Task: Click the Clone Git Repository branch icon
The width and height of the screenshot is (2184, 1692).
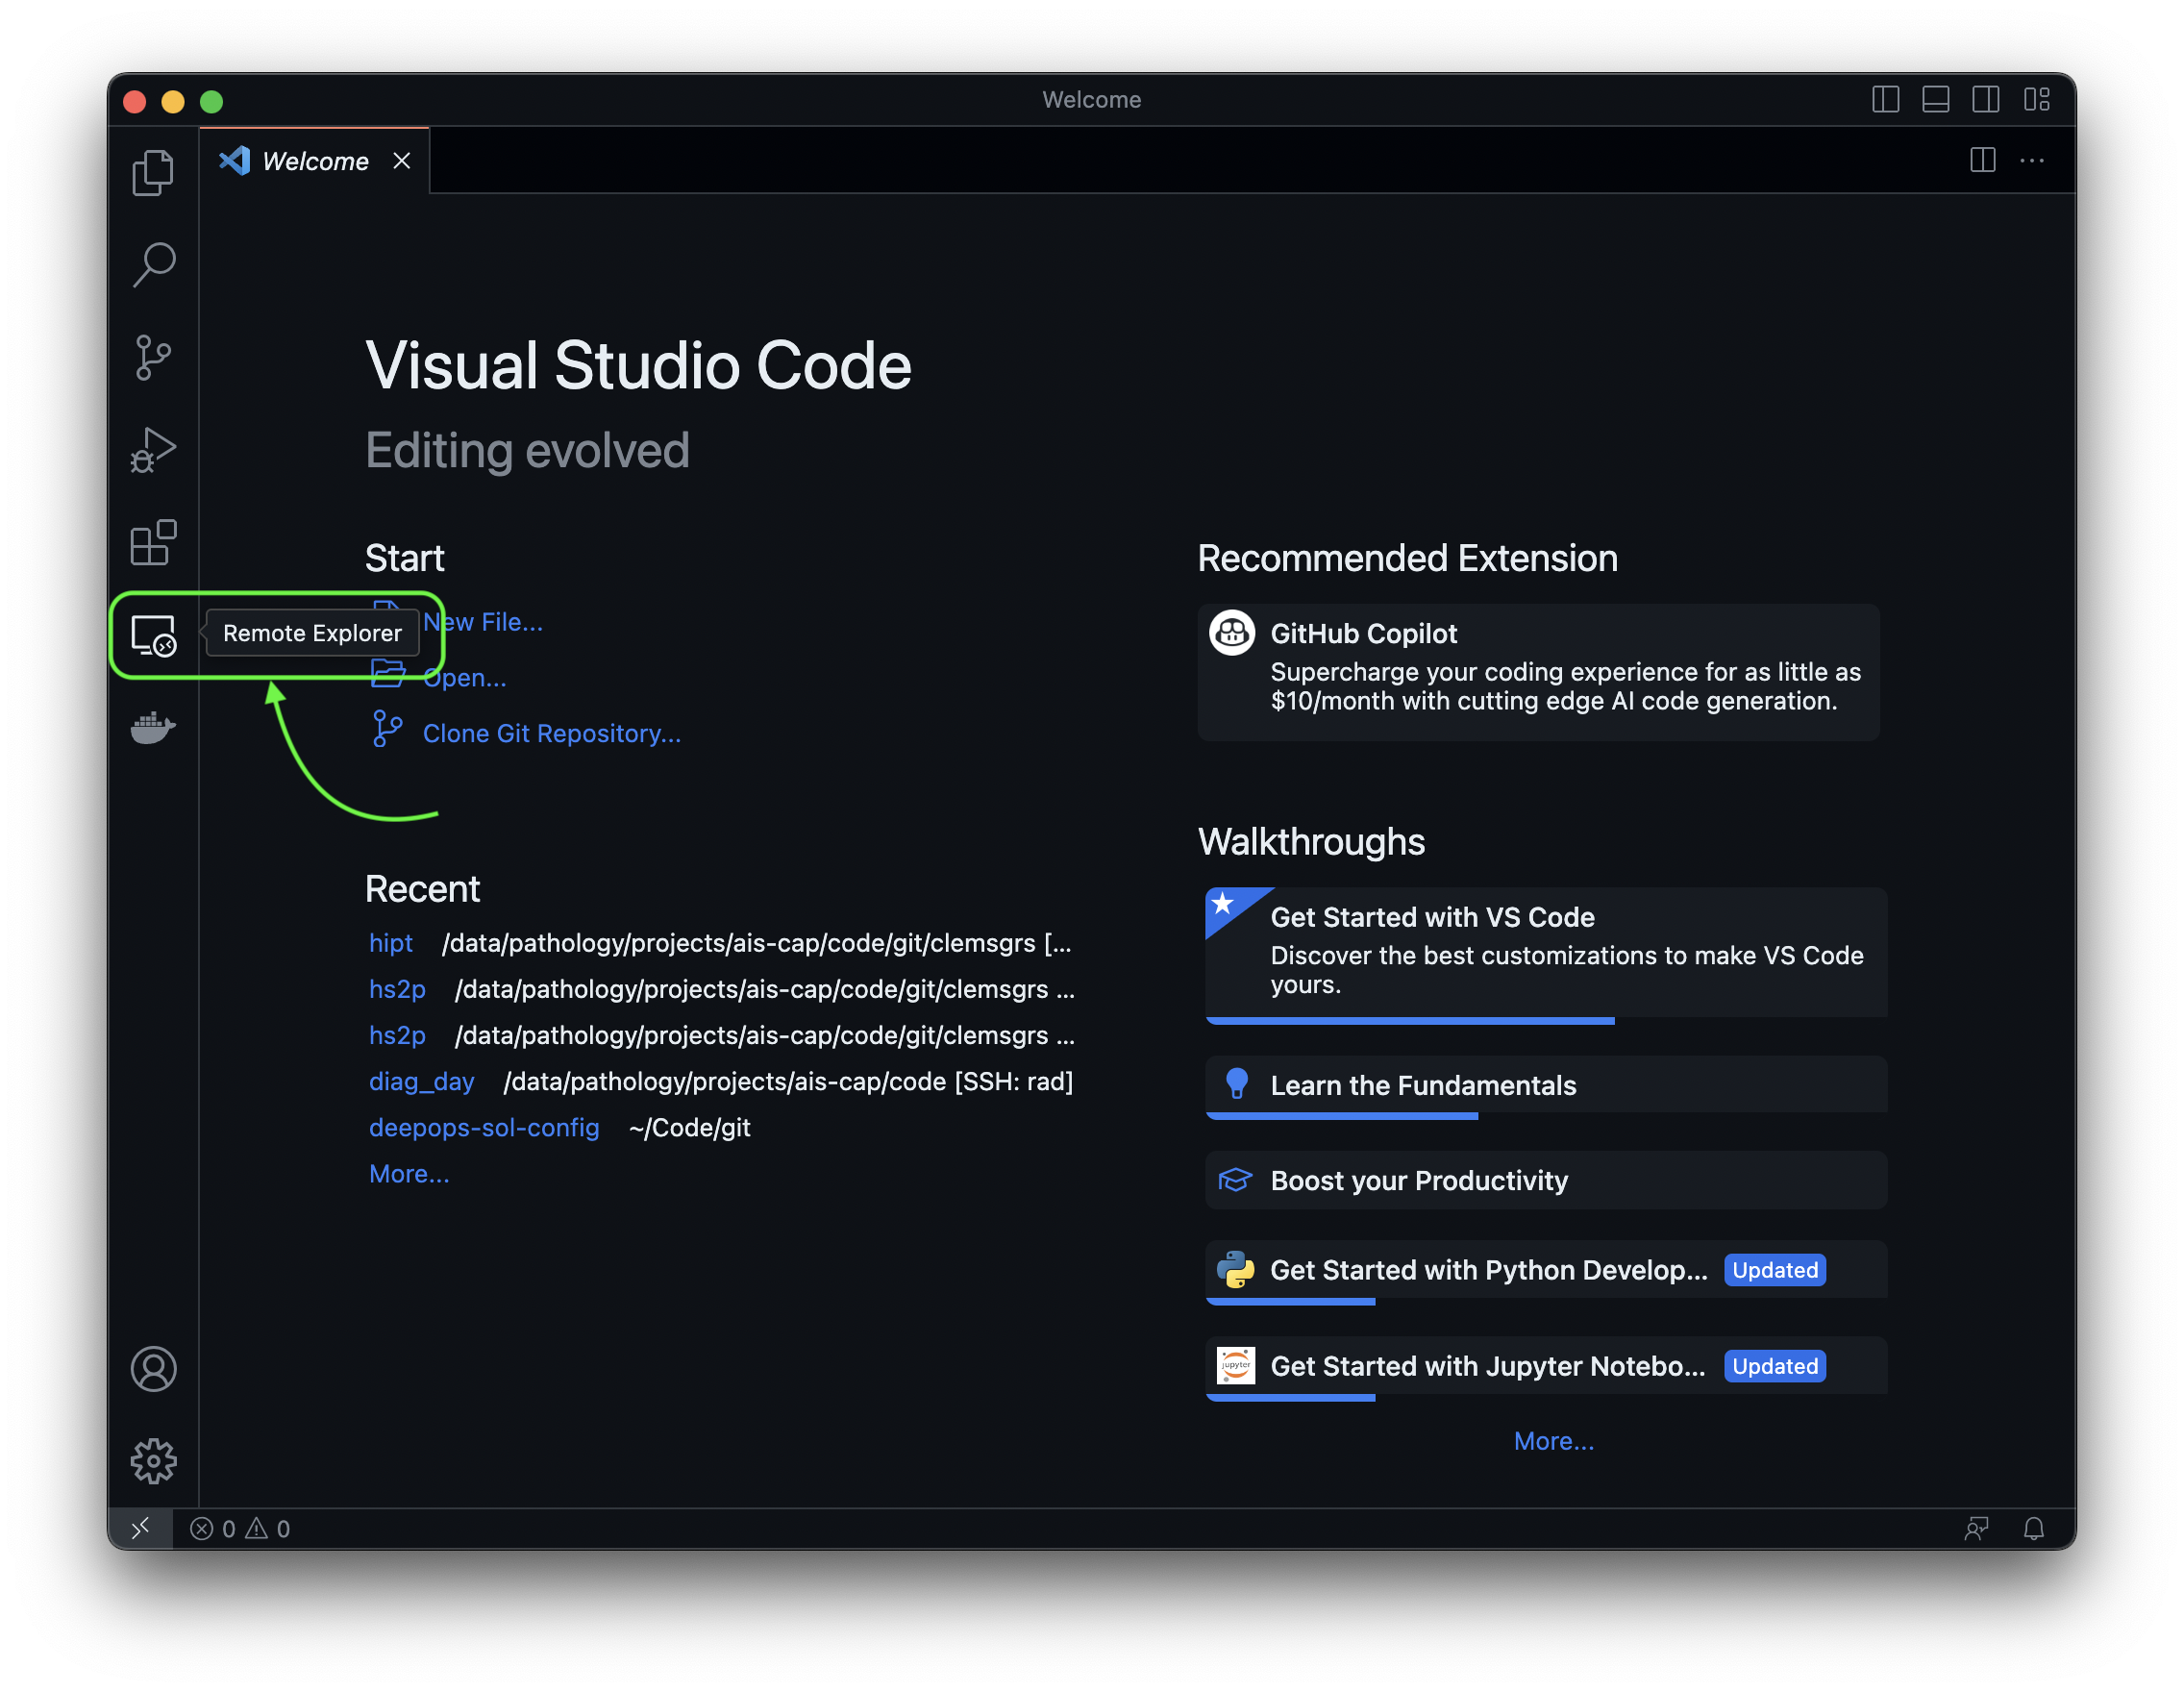Action: [387, 729]
